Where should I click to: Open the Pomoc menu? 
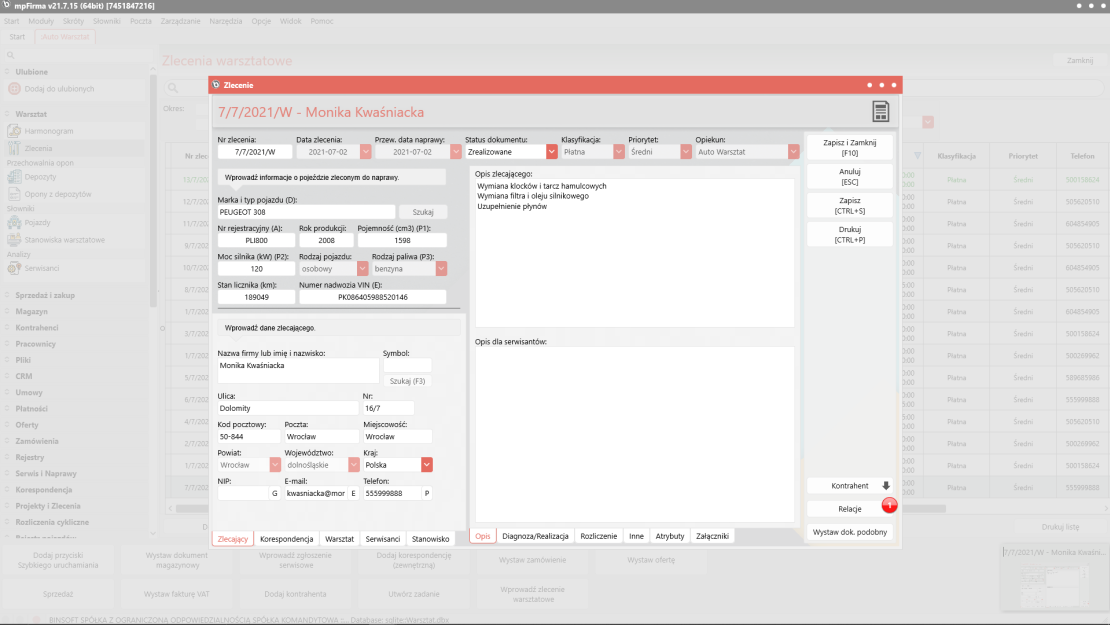click(x=322, y=21)
